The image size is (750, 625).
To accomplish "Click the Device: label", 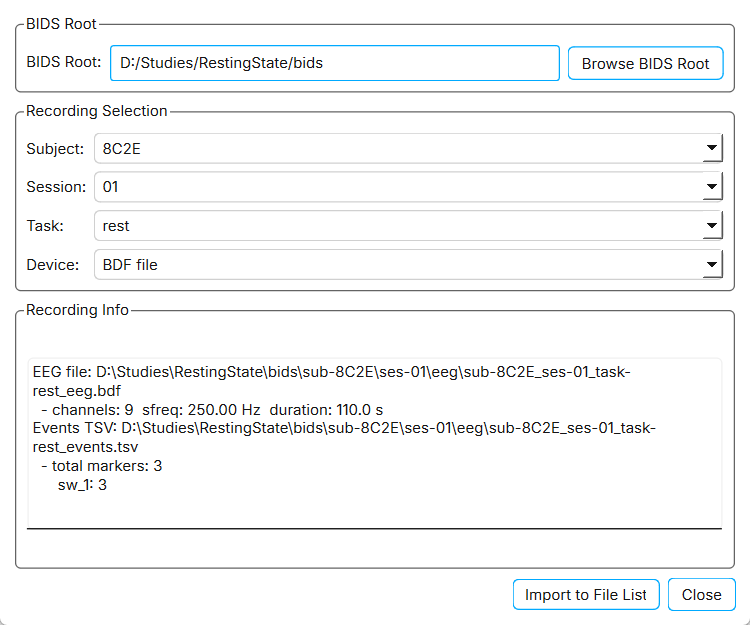I will pyautogui.click(x=53, y=264).
